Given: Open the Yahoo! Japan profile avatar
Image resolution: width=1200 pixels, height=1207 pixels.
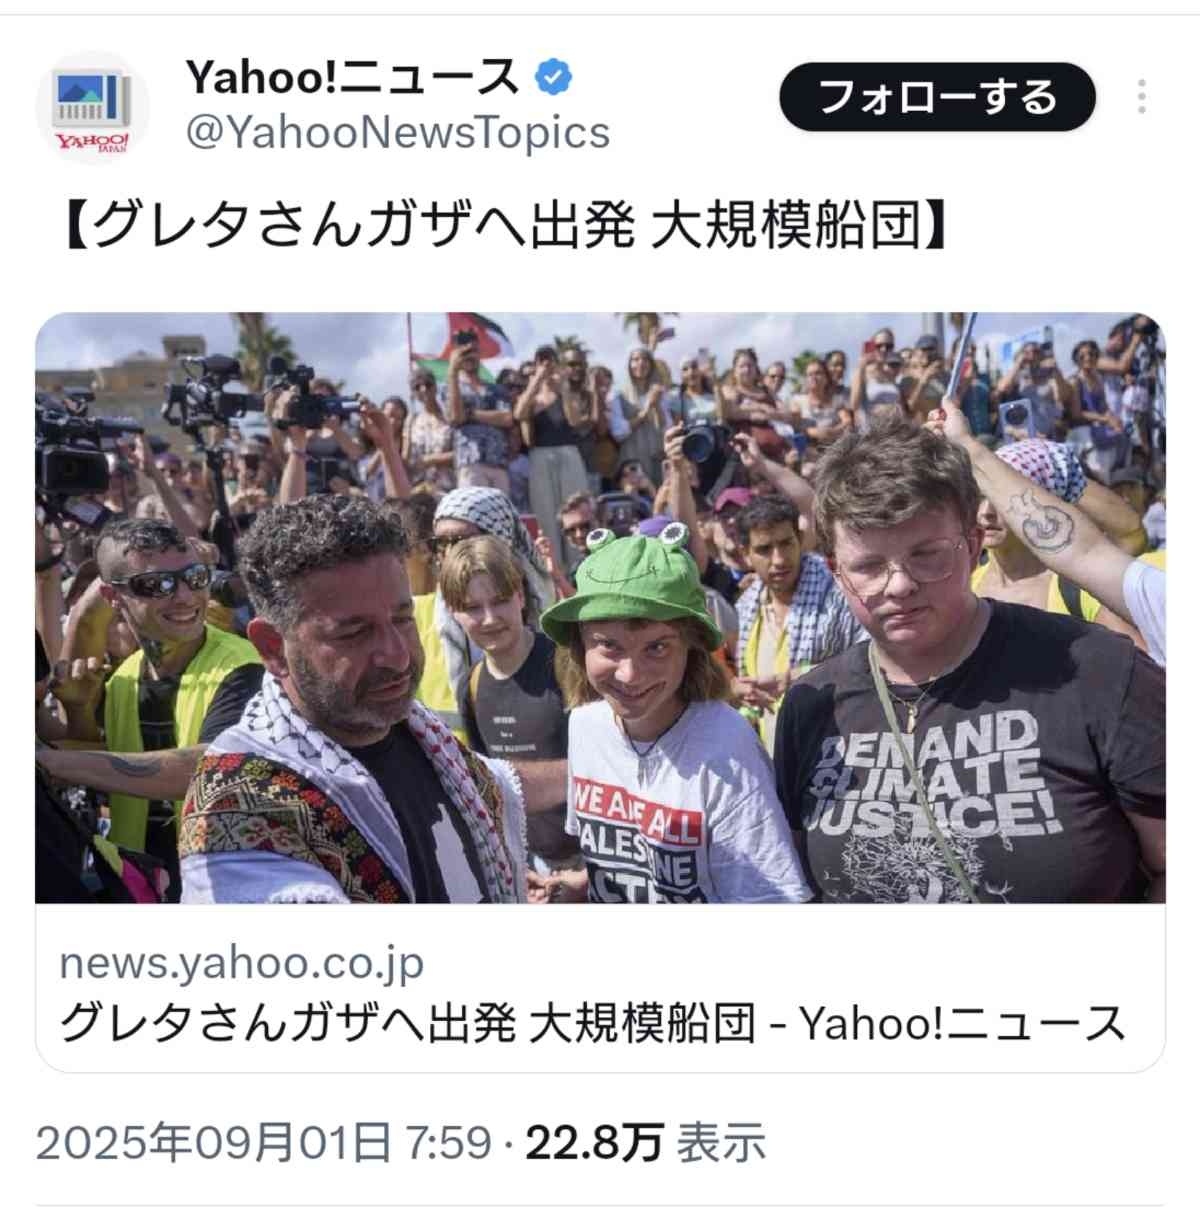Looking at the screenshot, I should point(92,107).
